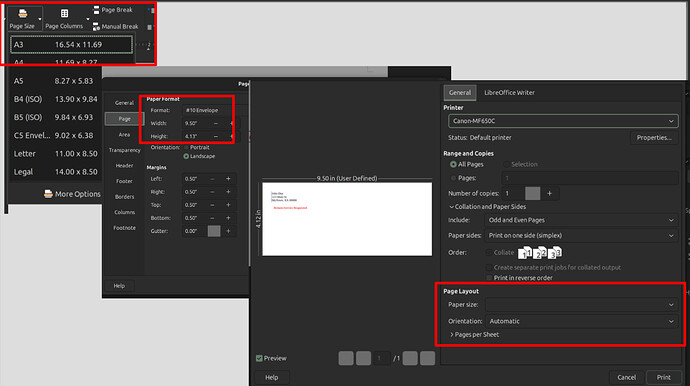The image size is (690, 386).
Task: Decrease the Top margin with minus
Action: (x=212, y=205)
